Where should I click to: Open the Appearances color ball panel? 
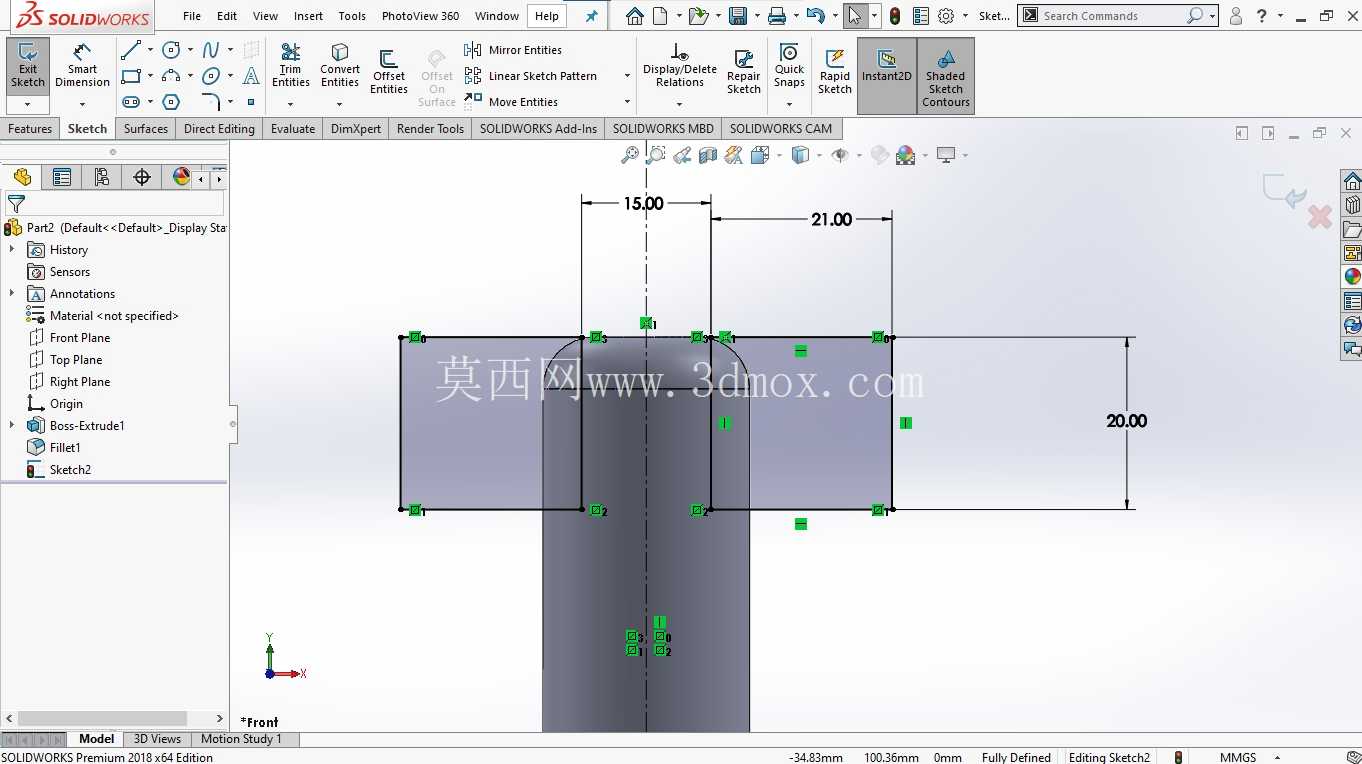click(1352, 277)
